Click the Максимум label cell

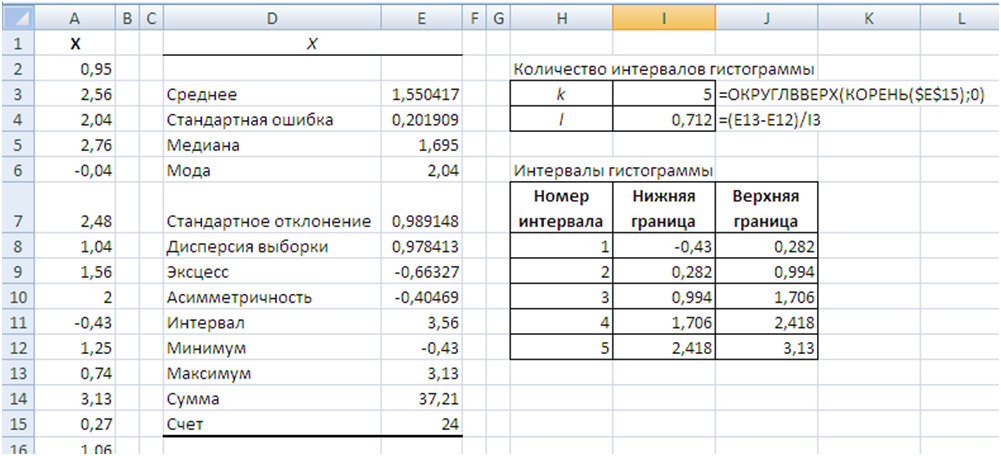pos(273,374)
